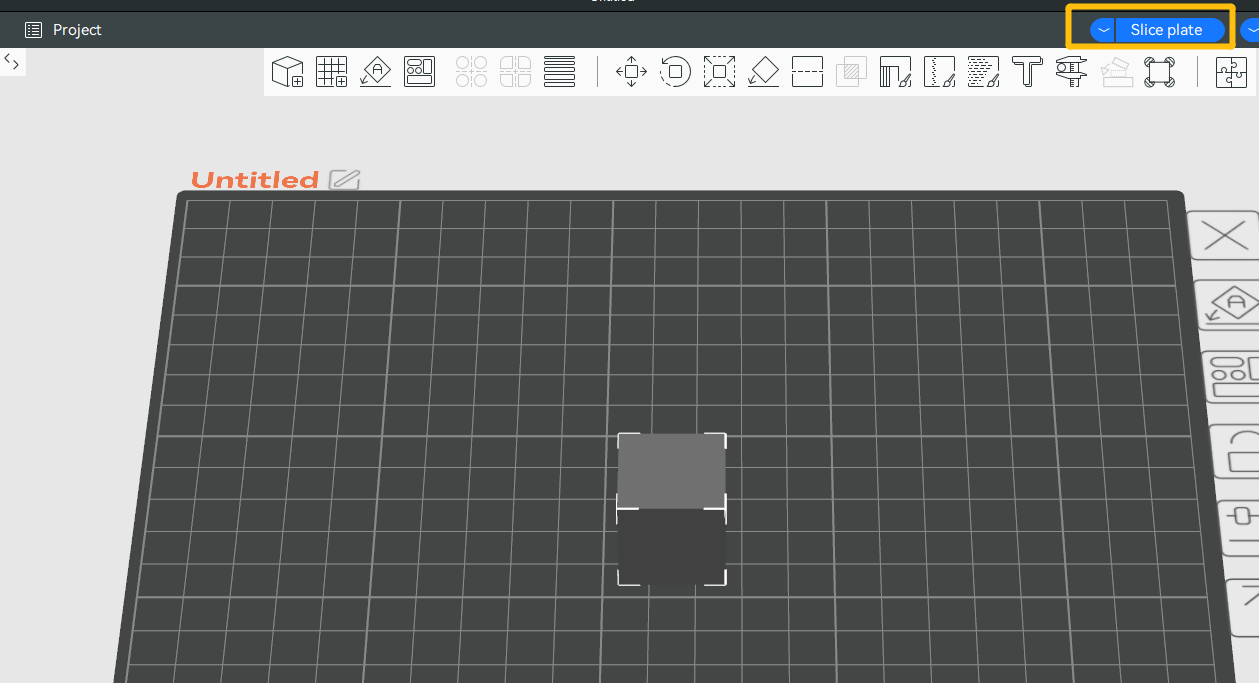Viewport: 1259px width, 683px height.
Task: Select the Cut tool
Action: pyautogui.click(x=807, y=72)
